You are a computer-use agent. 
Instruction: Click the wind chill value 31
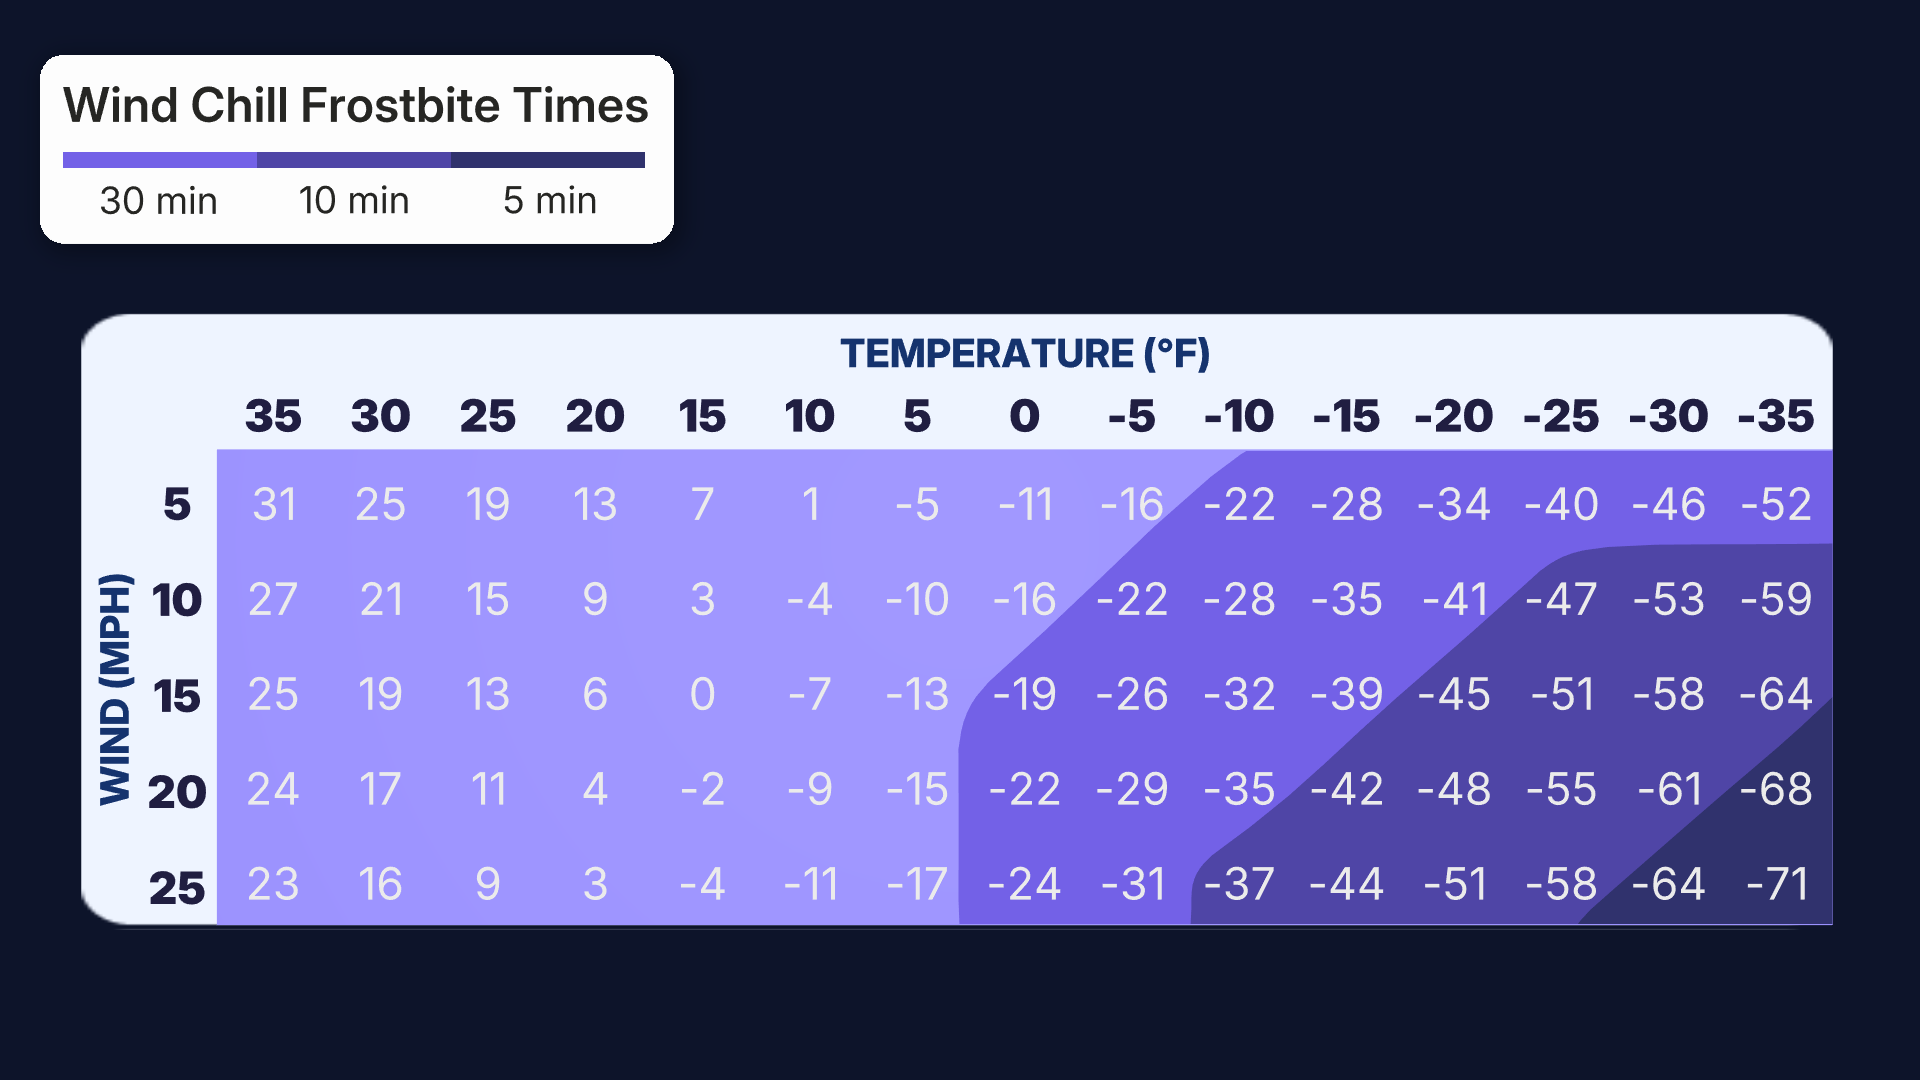[x=273, y=504]
